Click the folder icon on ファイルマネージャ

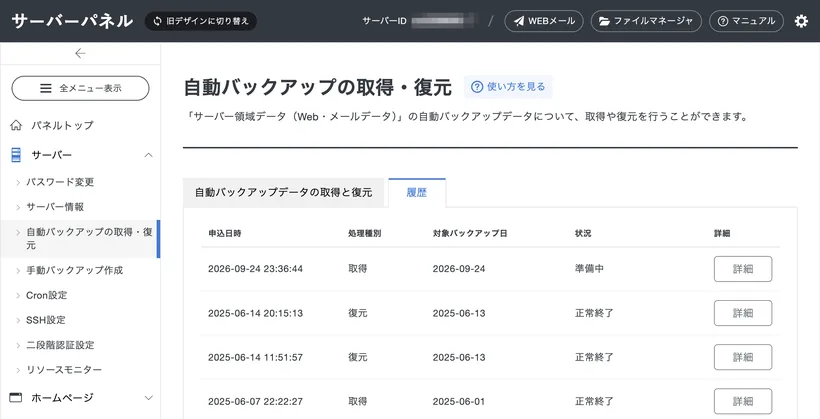pyautogui.click(x=605, y=21)
